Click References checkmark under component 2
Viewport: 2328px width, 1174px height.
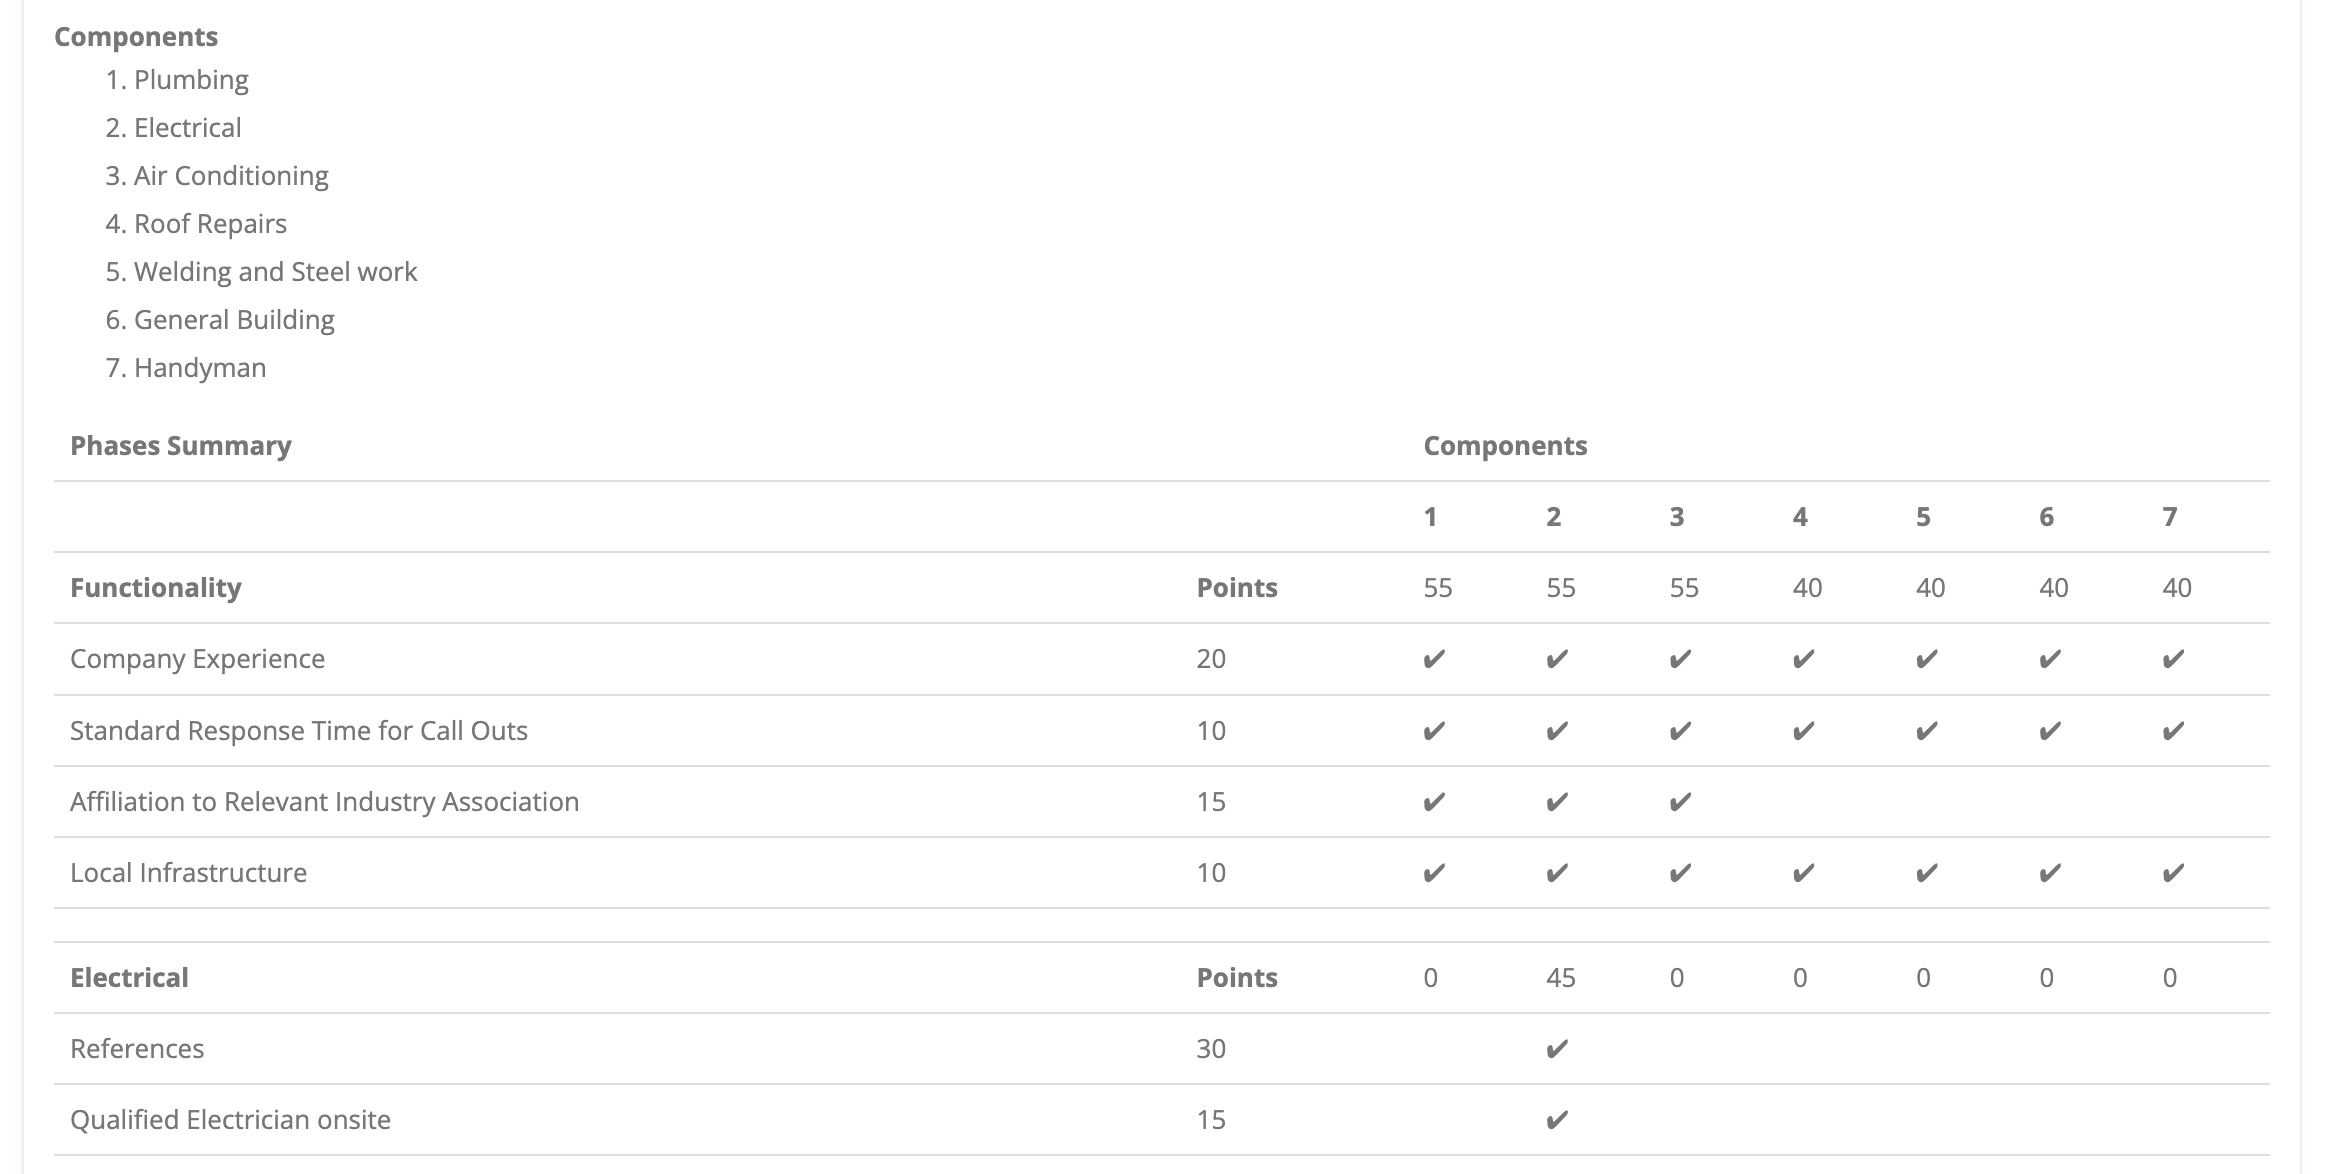tap(1557, 1049)
